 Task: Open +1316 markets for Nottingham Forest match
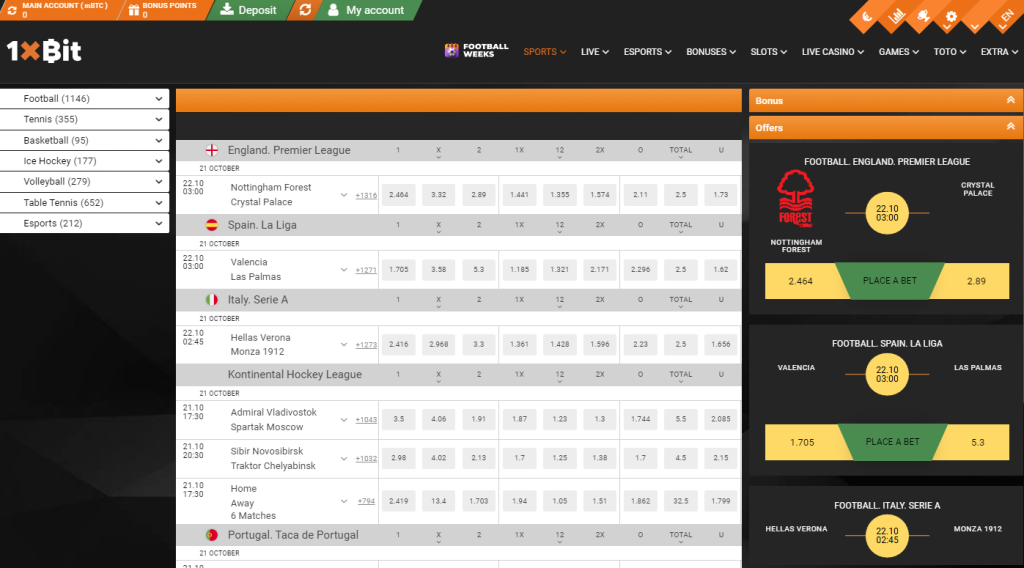(x=366, y=195)
